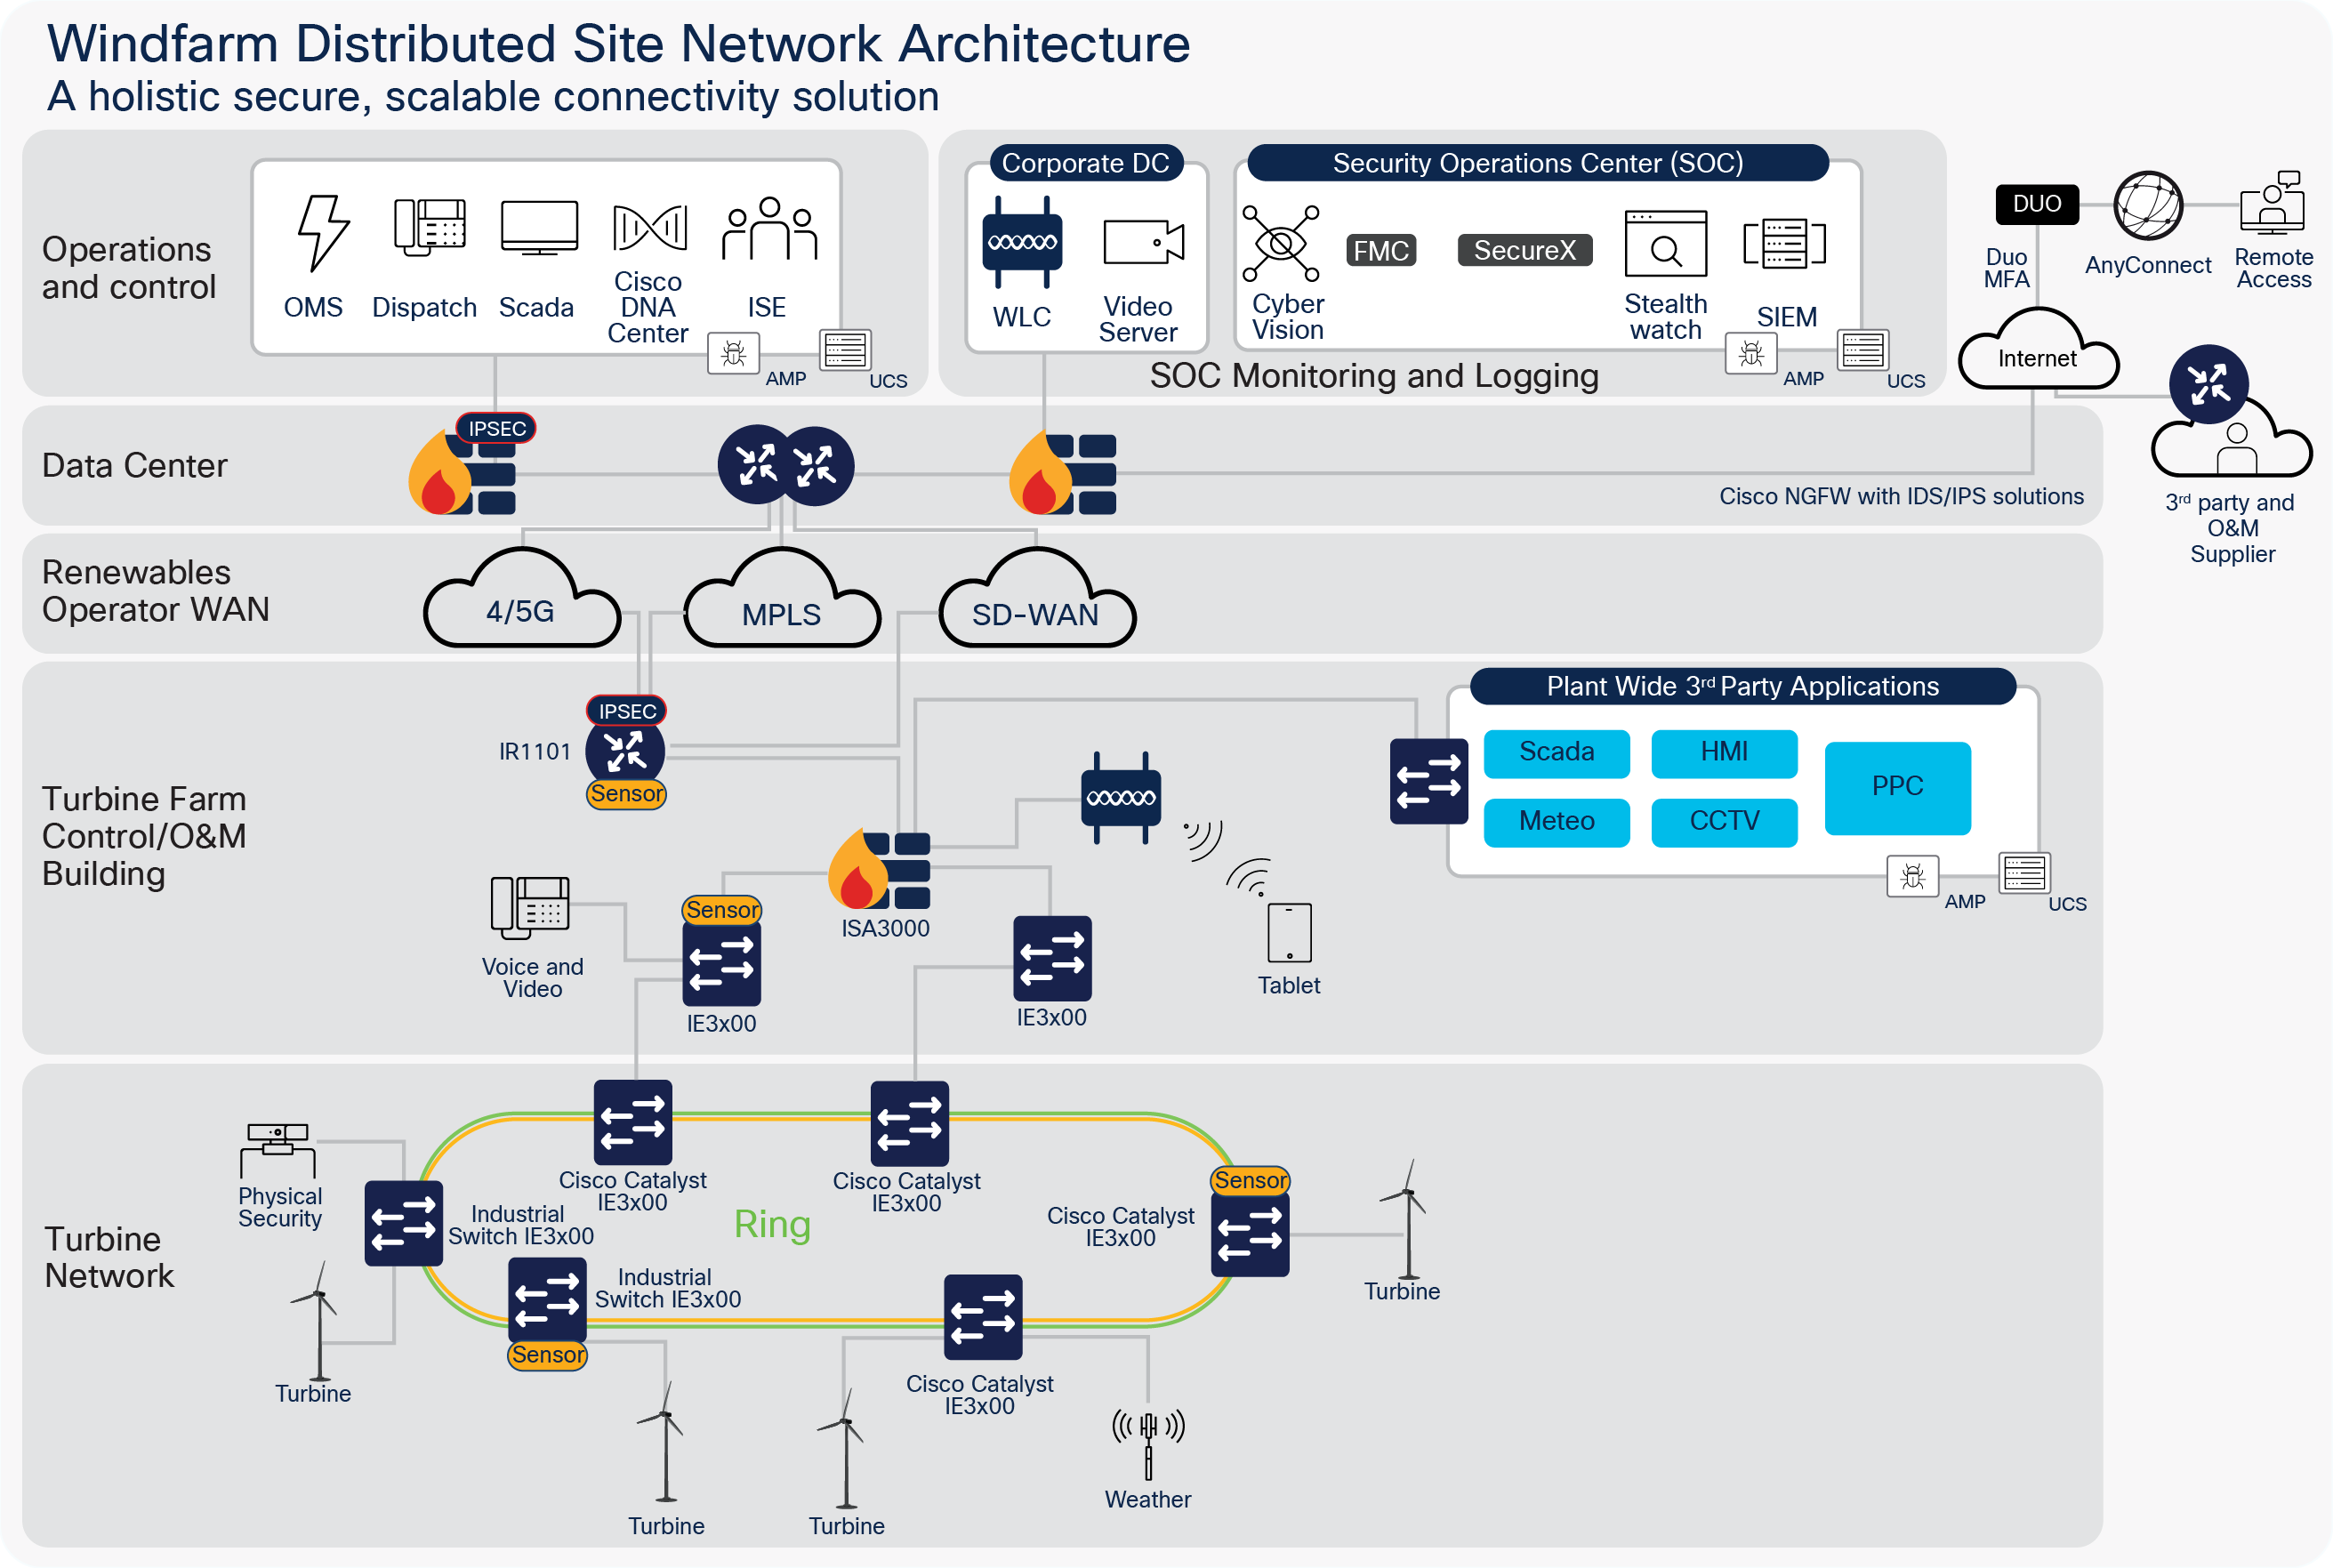Select the HMI application tile
2333x1568 pixels.
tap(1724, 753)
